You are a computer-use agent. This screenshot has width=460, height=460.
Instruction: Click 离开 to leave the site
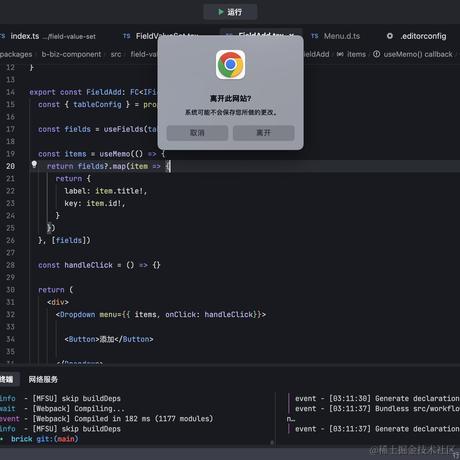click(263, 133)
